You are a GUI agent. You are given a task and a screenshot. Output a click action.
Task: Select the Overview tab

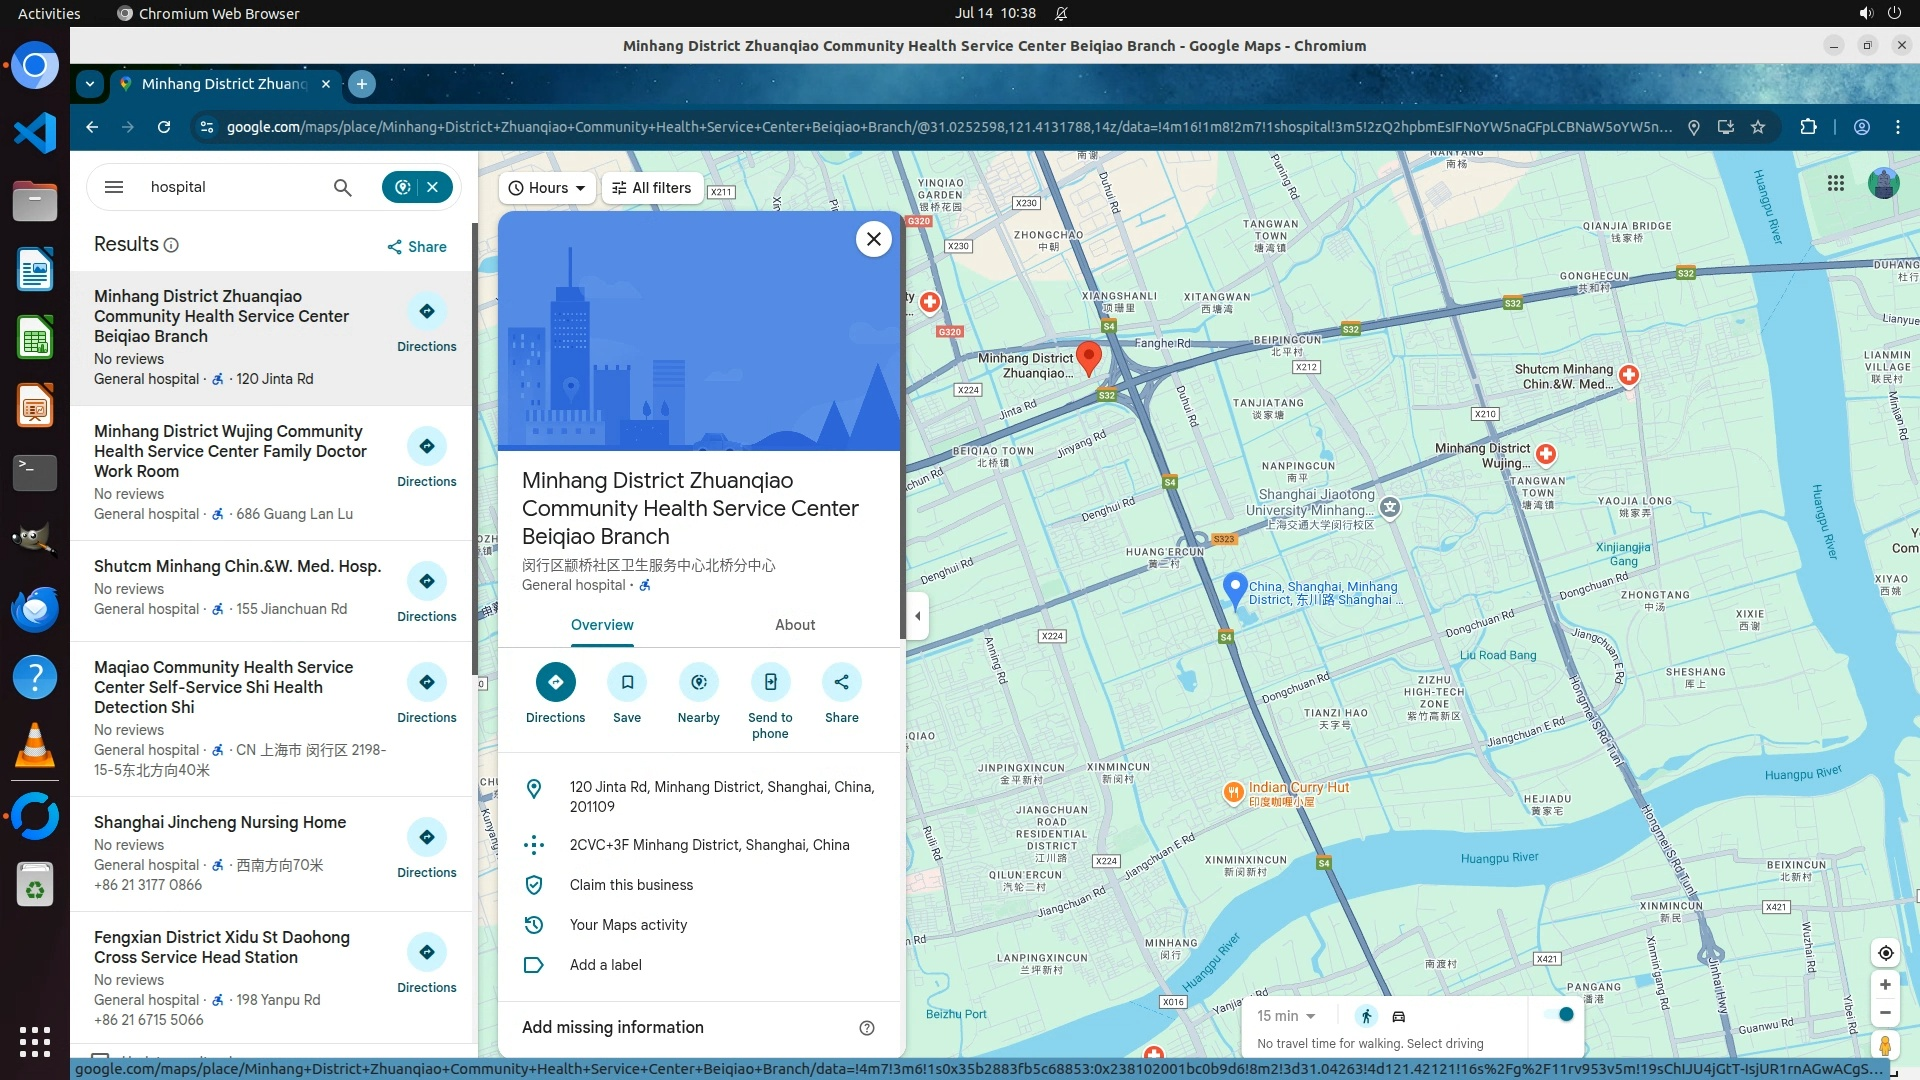tap(602, 625)
